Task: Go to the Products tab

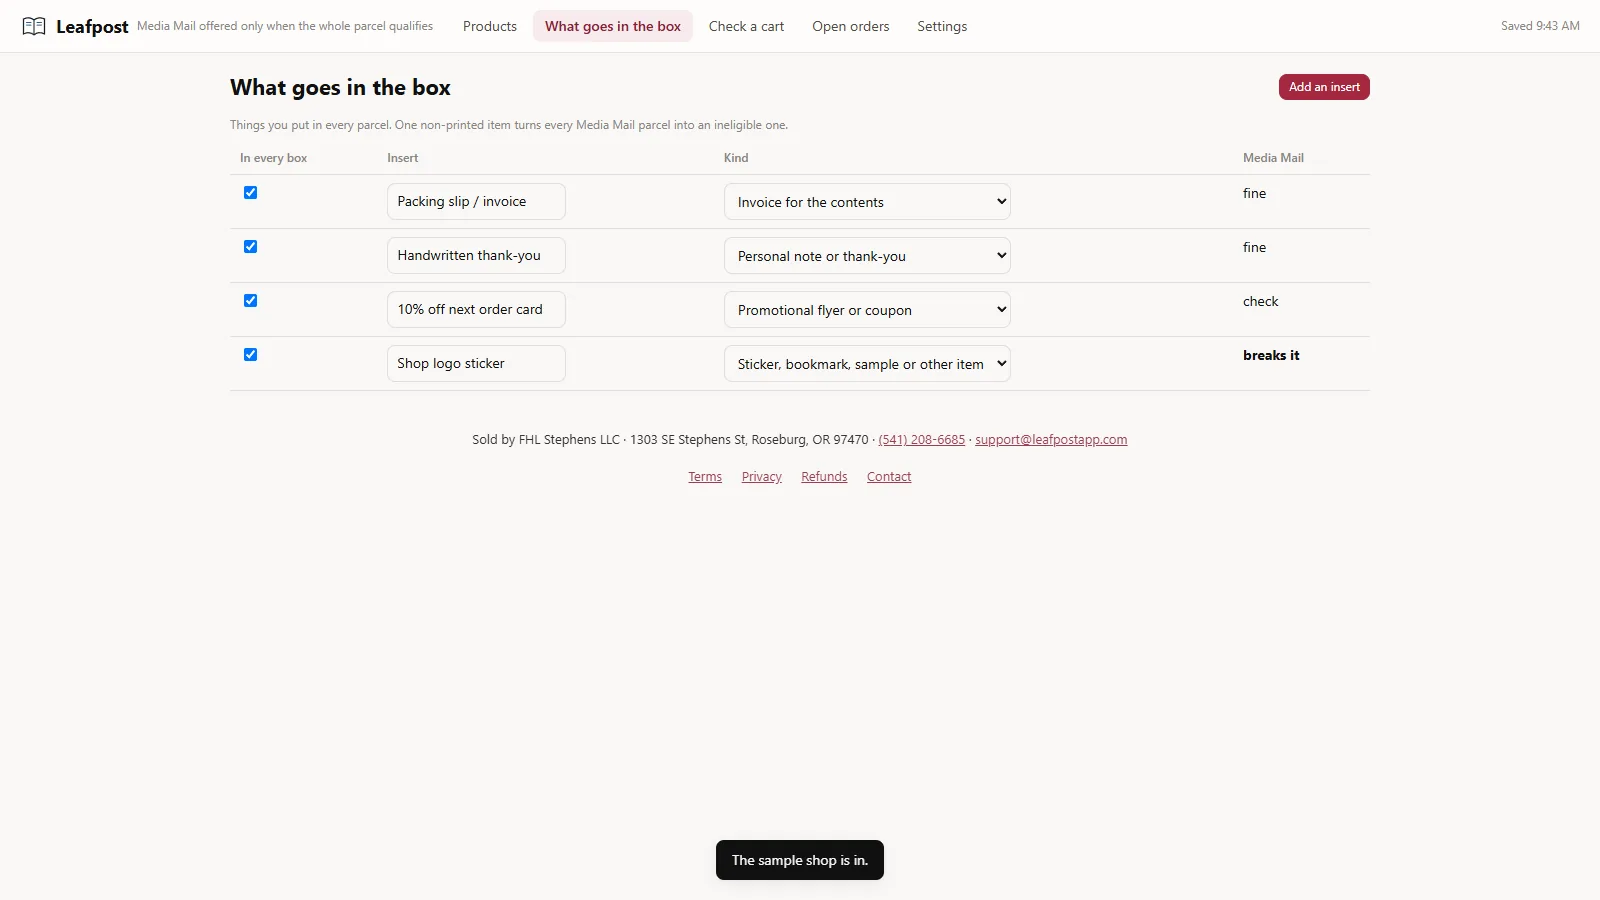Action: coord(490,26)
